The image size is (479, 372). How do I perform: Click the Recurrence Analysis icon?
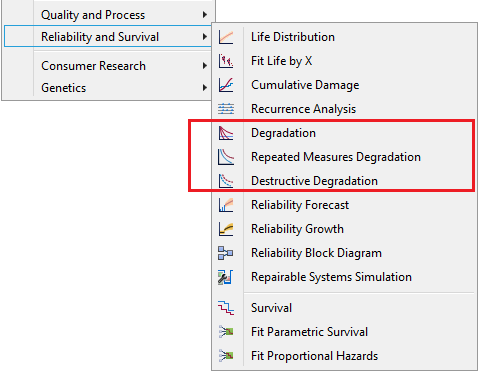click(x=226, y=109)
